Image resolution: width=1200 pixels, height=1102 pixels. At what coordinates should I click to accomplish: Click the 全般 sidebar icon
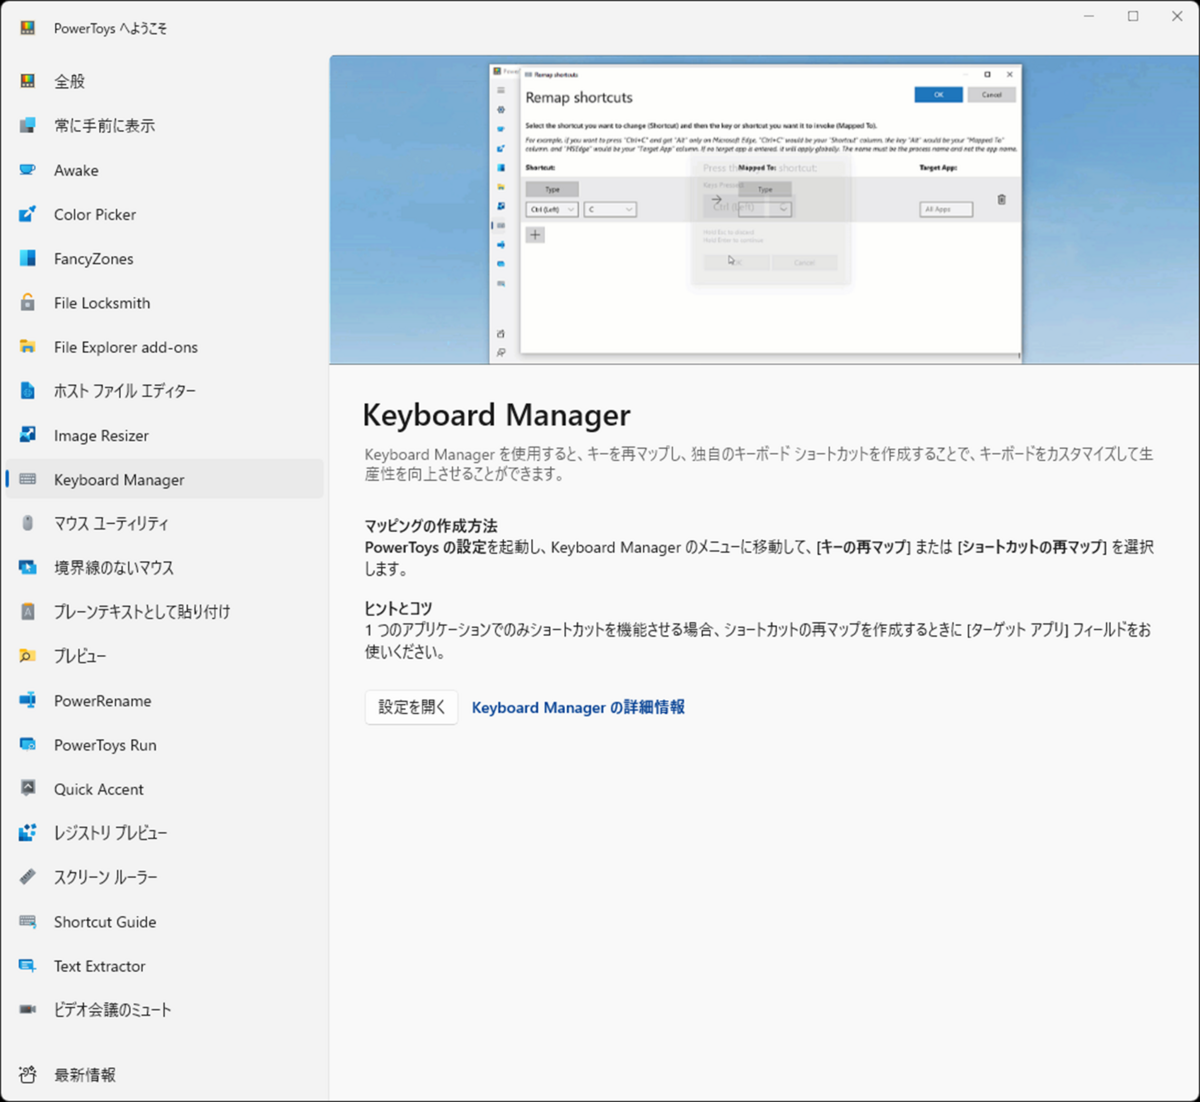tap(28, 81)
